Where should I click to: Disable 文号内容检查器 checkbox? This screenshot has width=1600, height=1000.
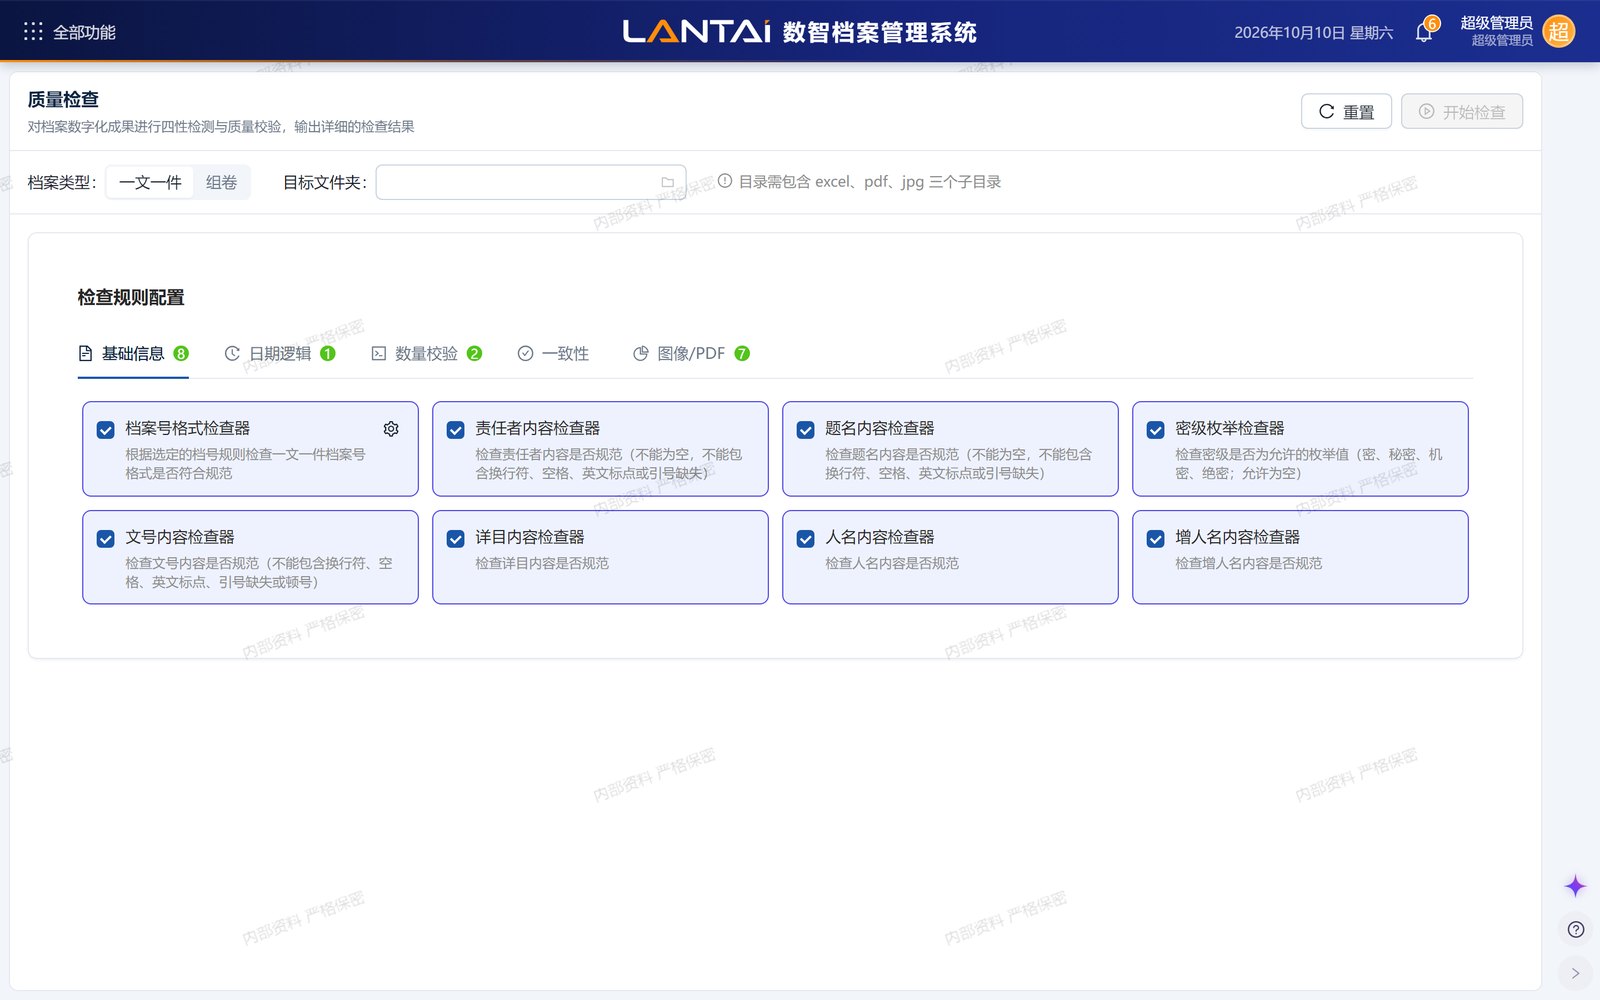(x=105, y=539)
